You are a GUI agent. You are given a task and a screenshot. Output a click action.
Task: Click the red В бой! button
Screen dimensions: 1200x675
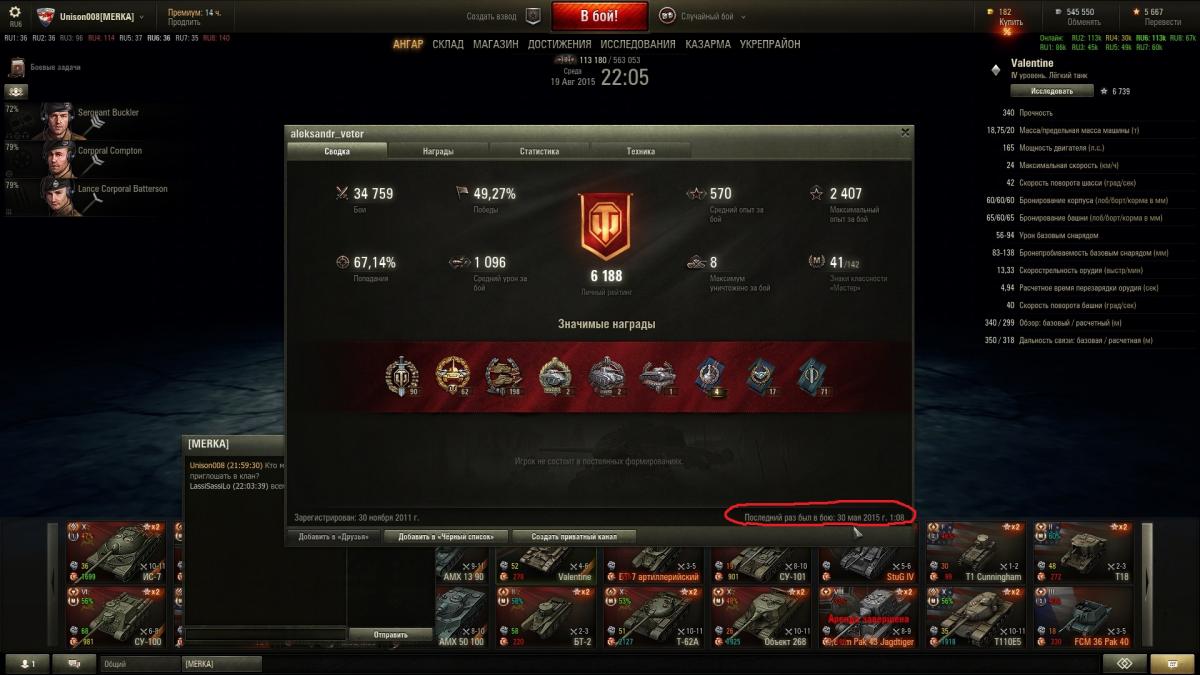coord(600,16)
